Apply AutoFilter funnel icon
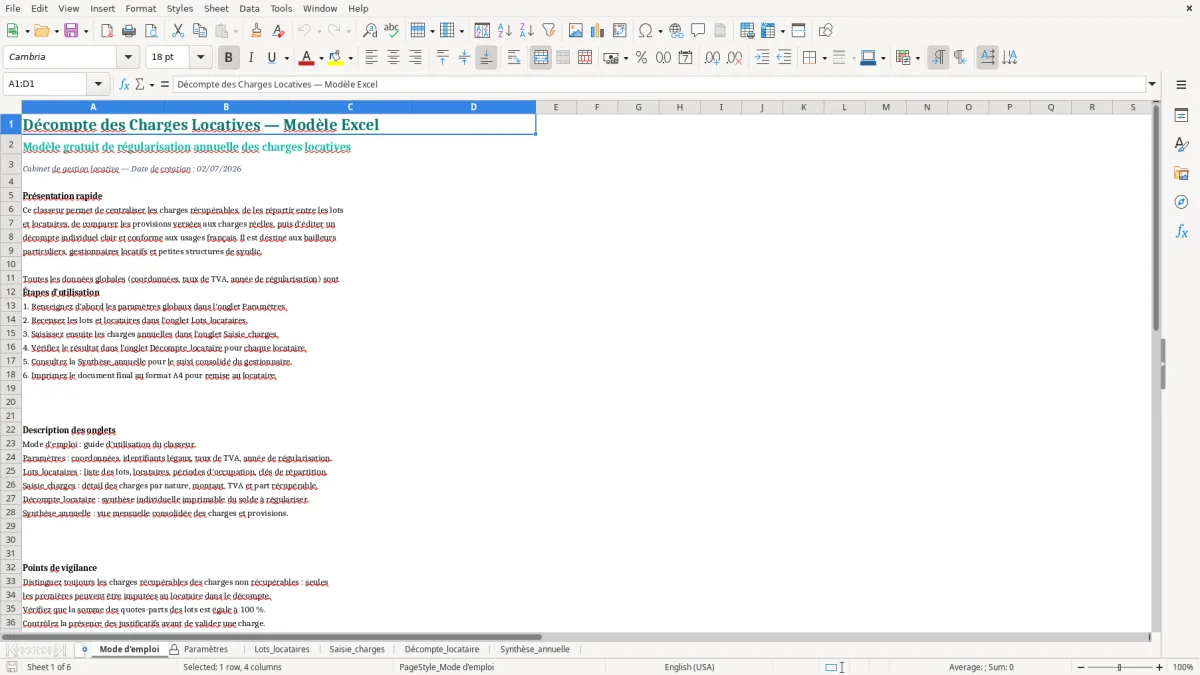The width and height of the screenshot is (1200, 675). pyautogui.click(x=549, y=31)
